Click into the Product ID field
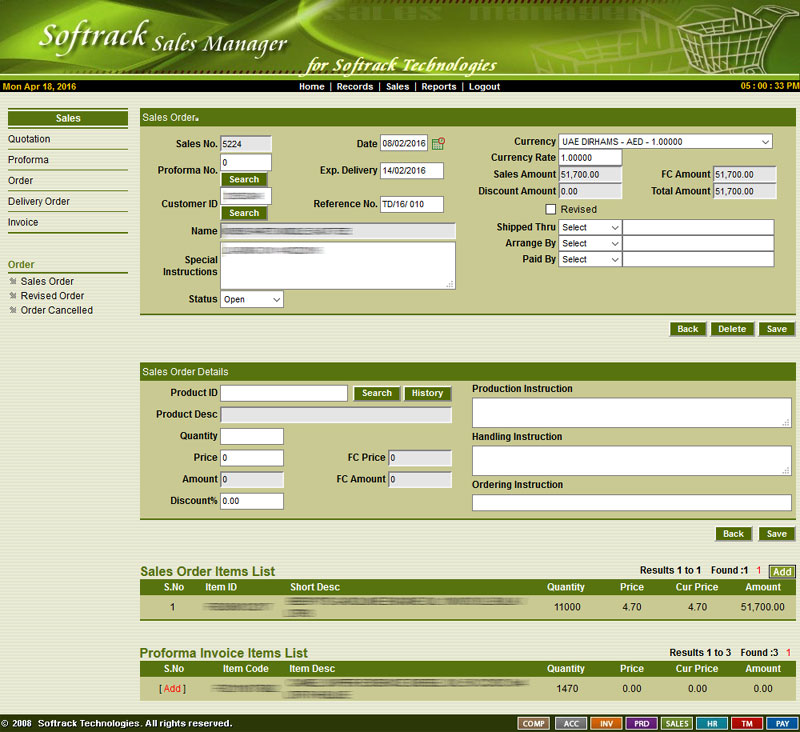 coord(284,394)
